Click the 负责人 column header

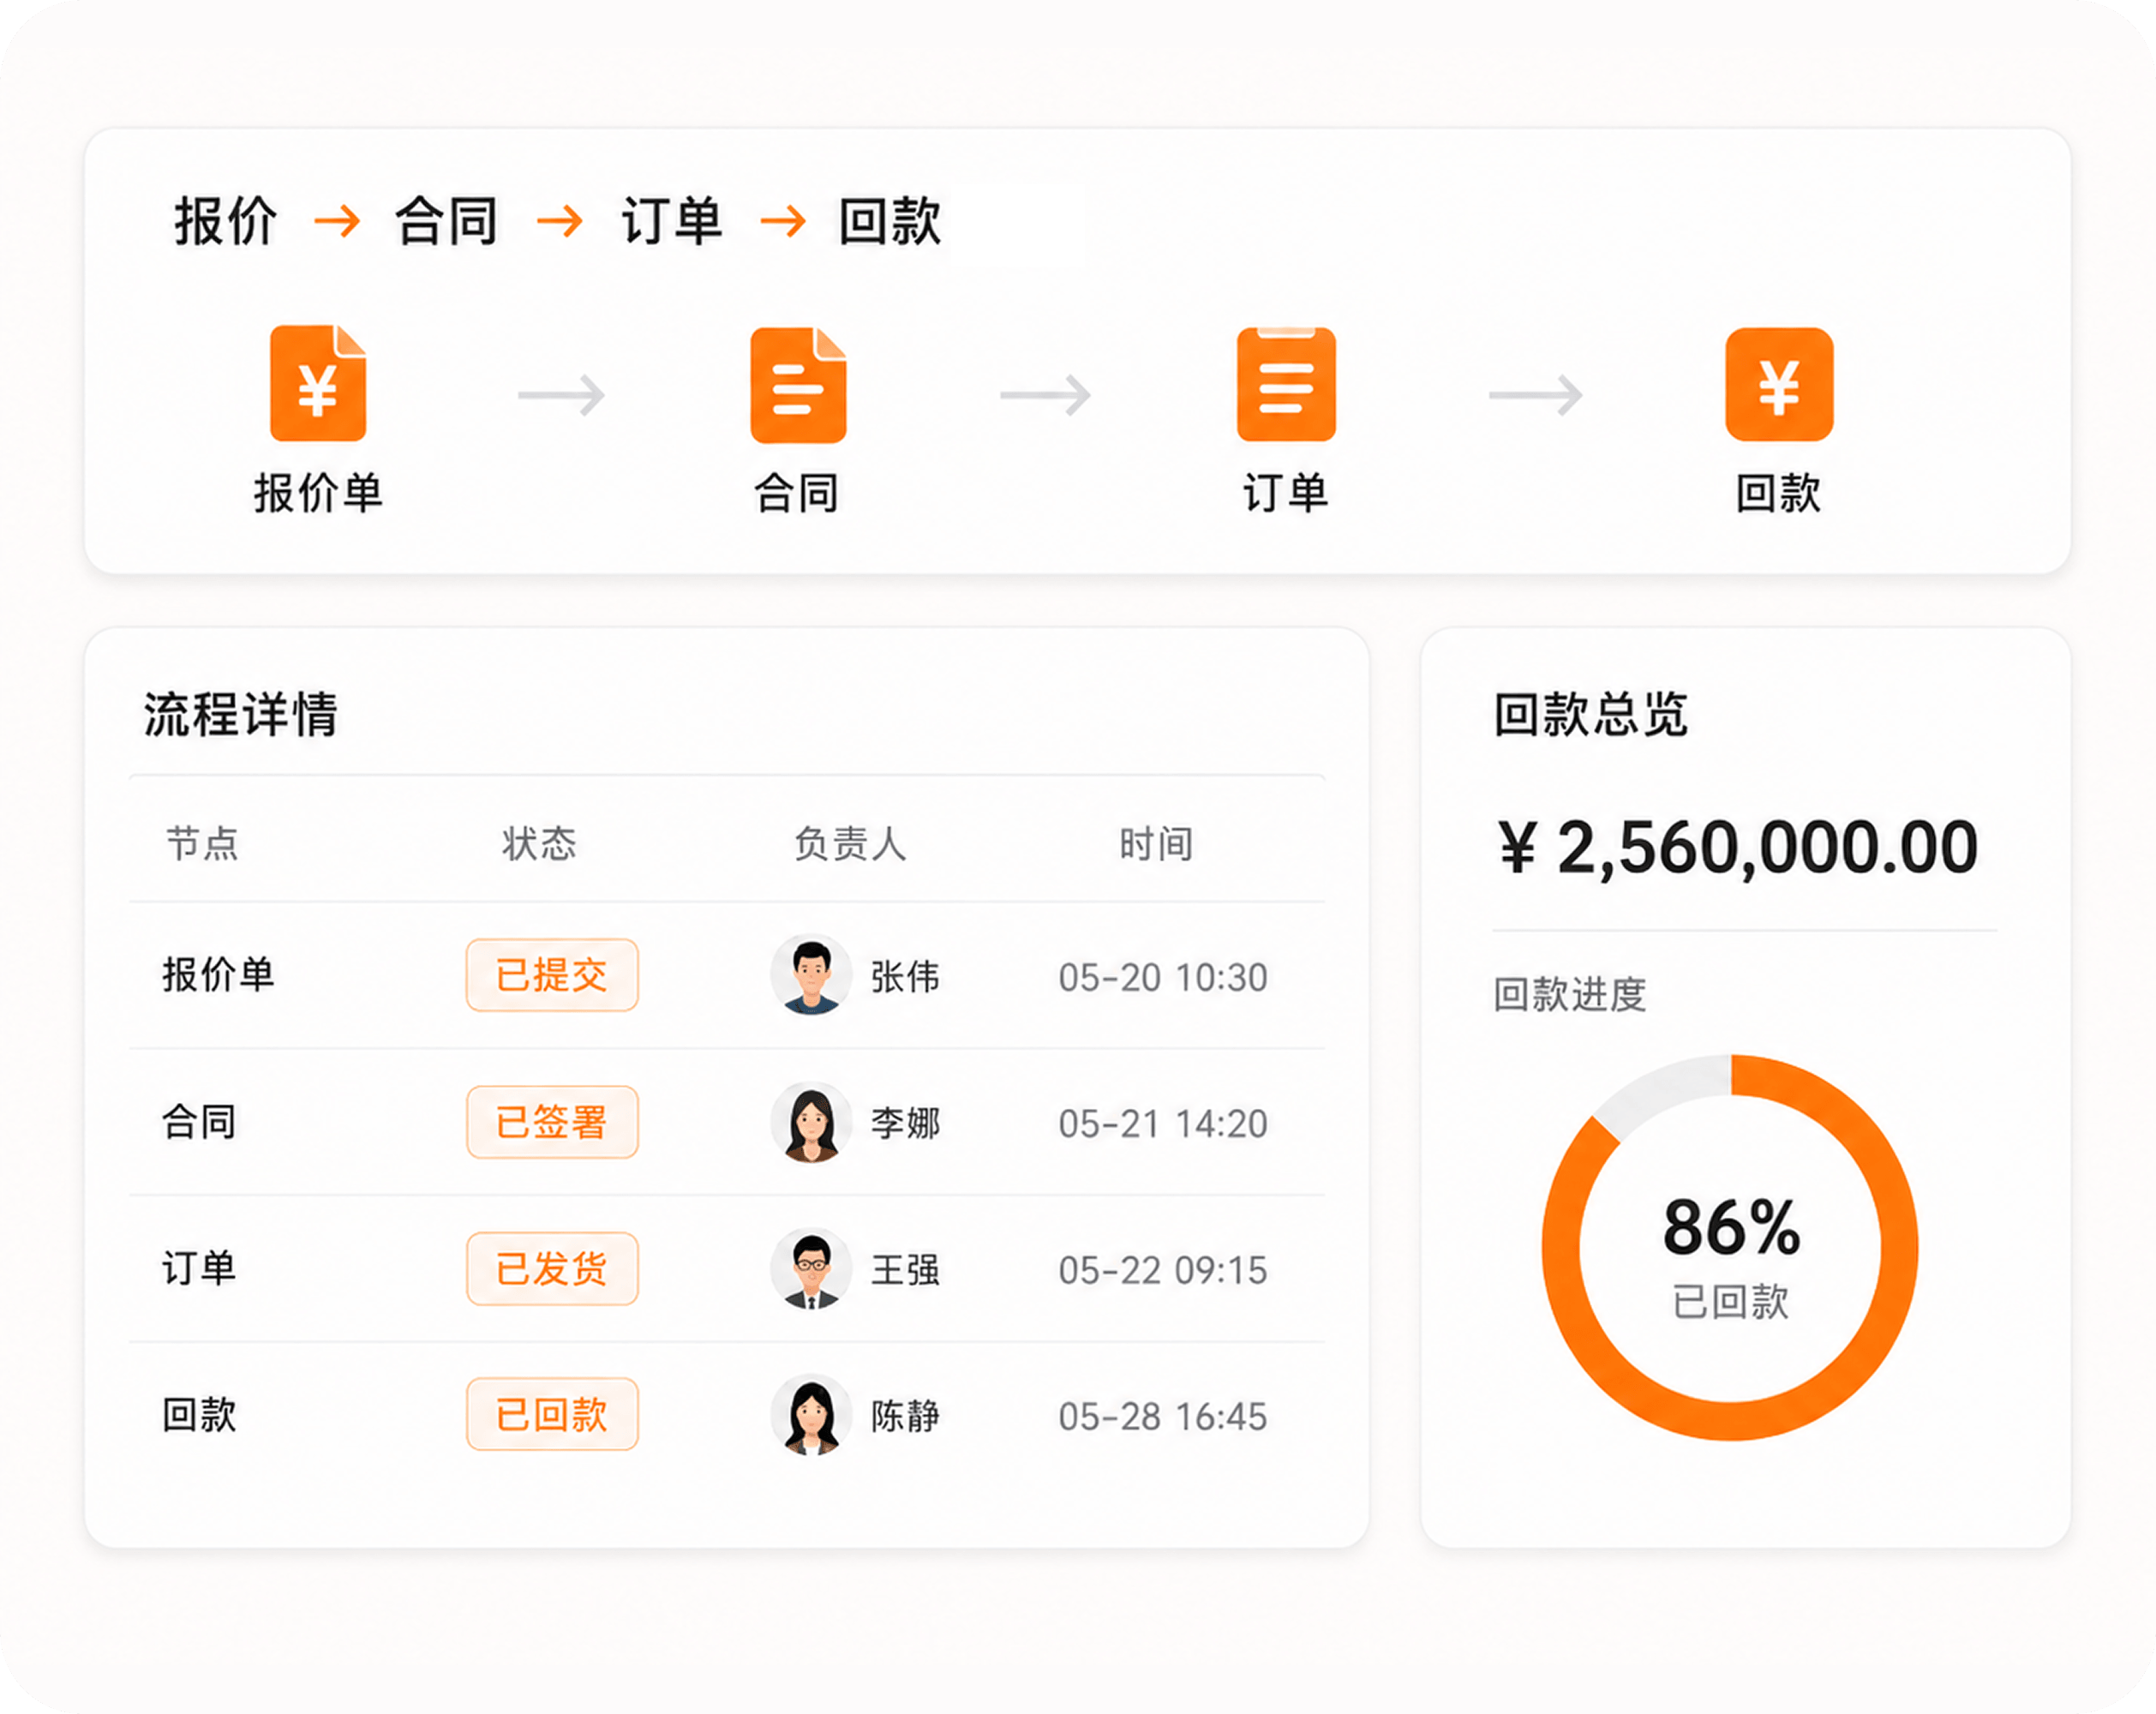point(850,844)
